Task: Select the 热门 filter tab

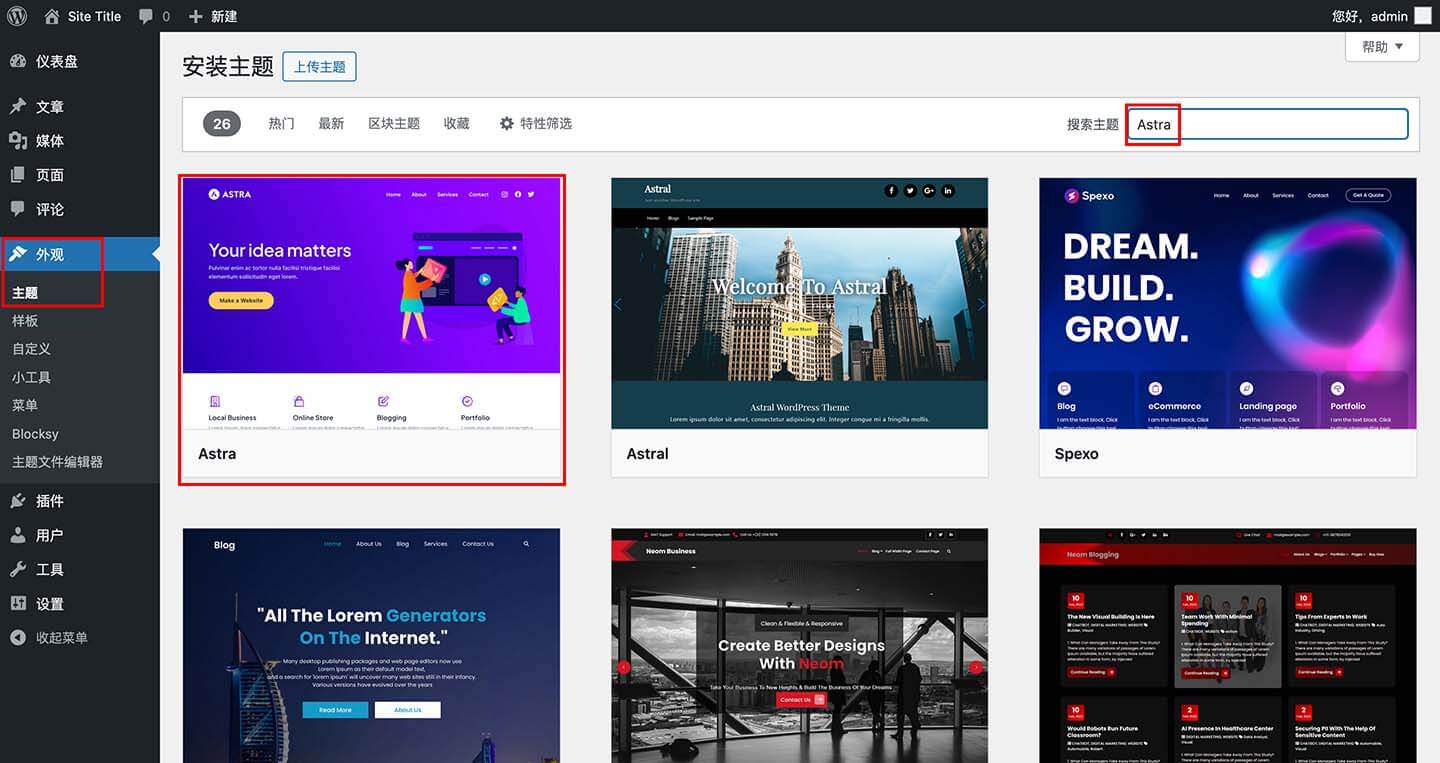Action: tap(281, 123)
